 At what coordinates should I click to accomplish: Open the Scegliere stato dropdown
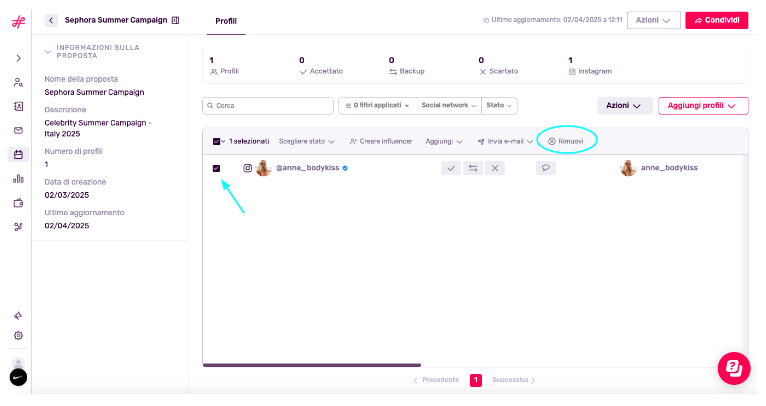[x=306, y=142]
